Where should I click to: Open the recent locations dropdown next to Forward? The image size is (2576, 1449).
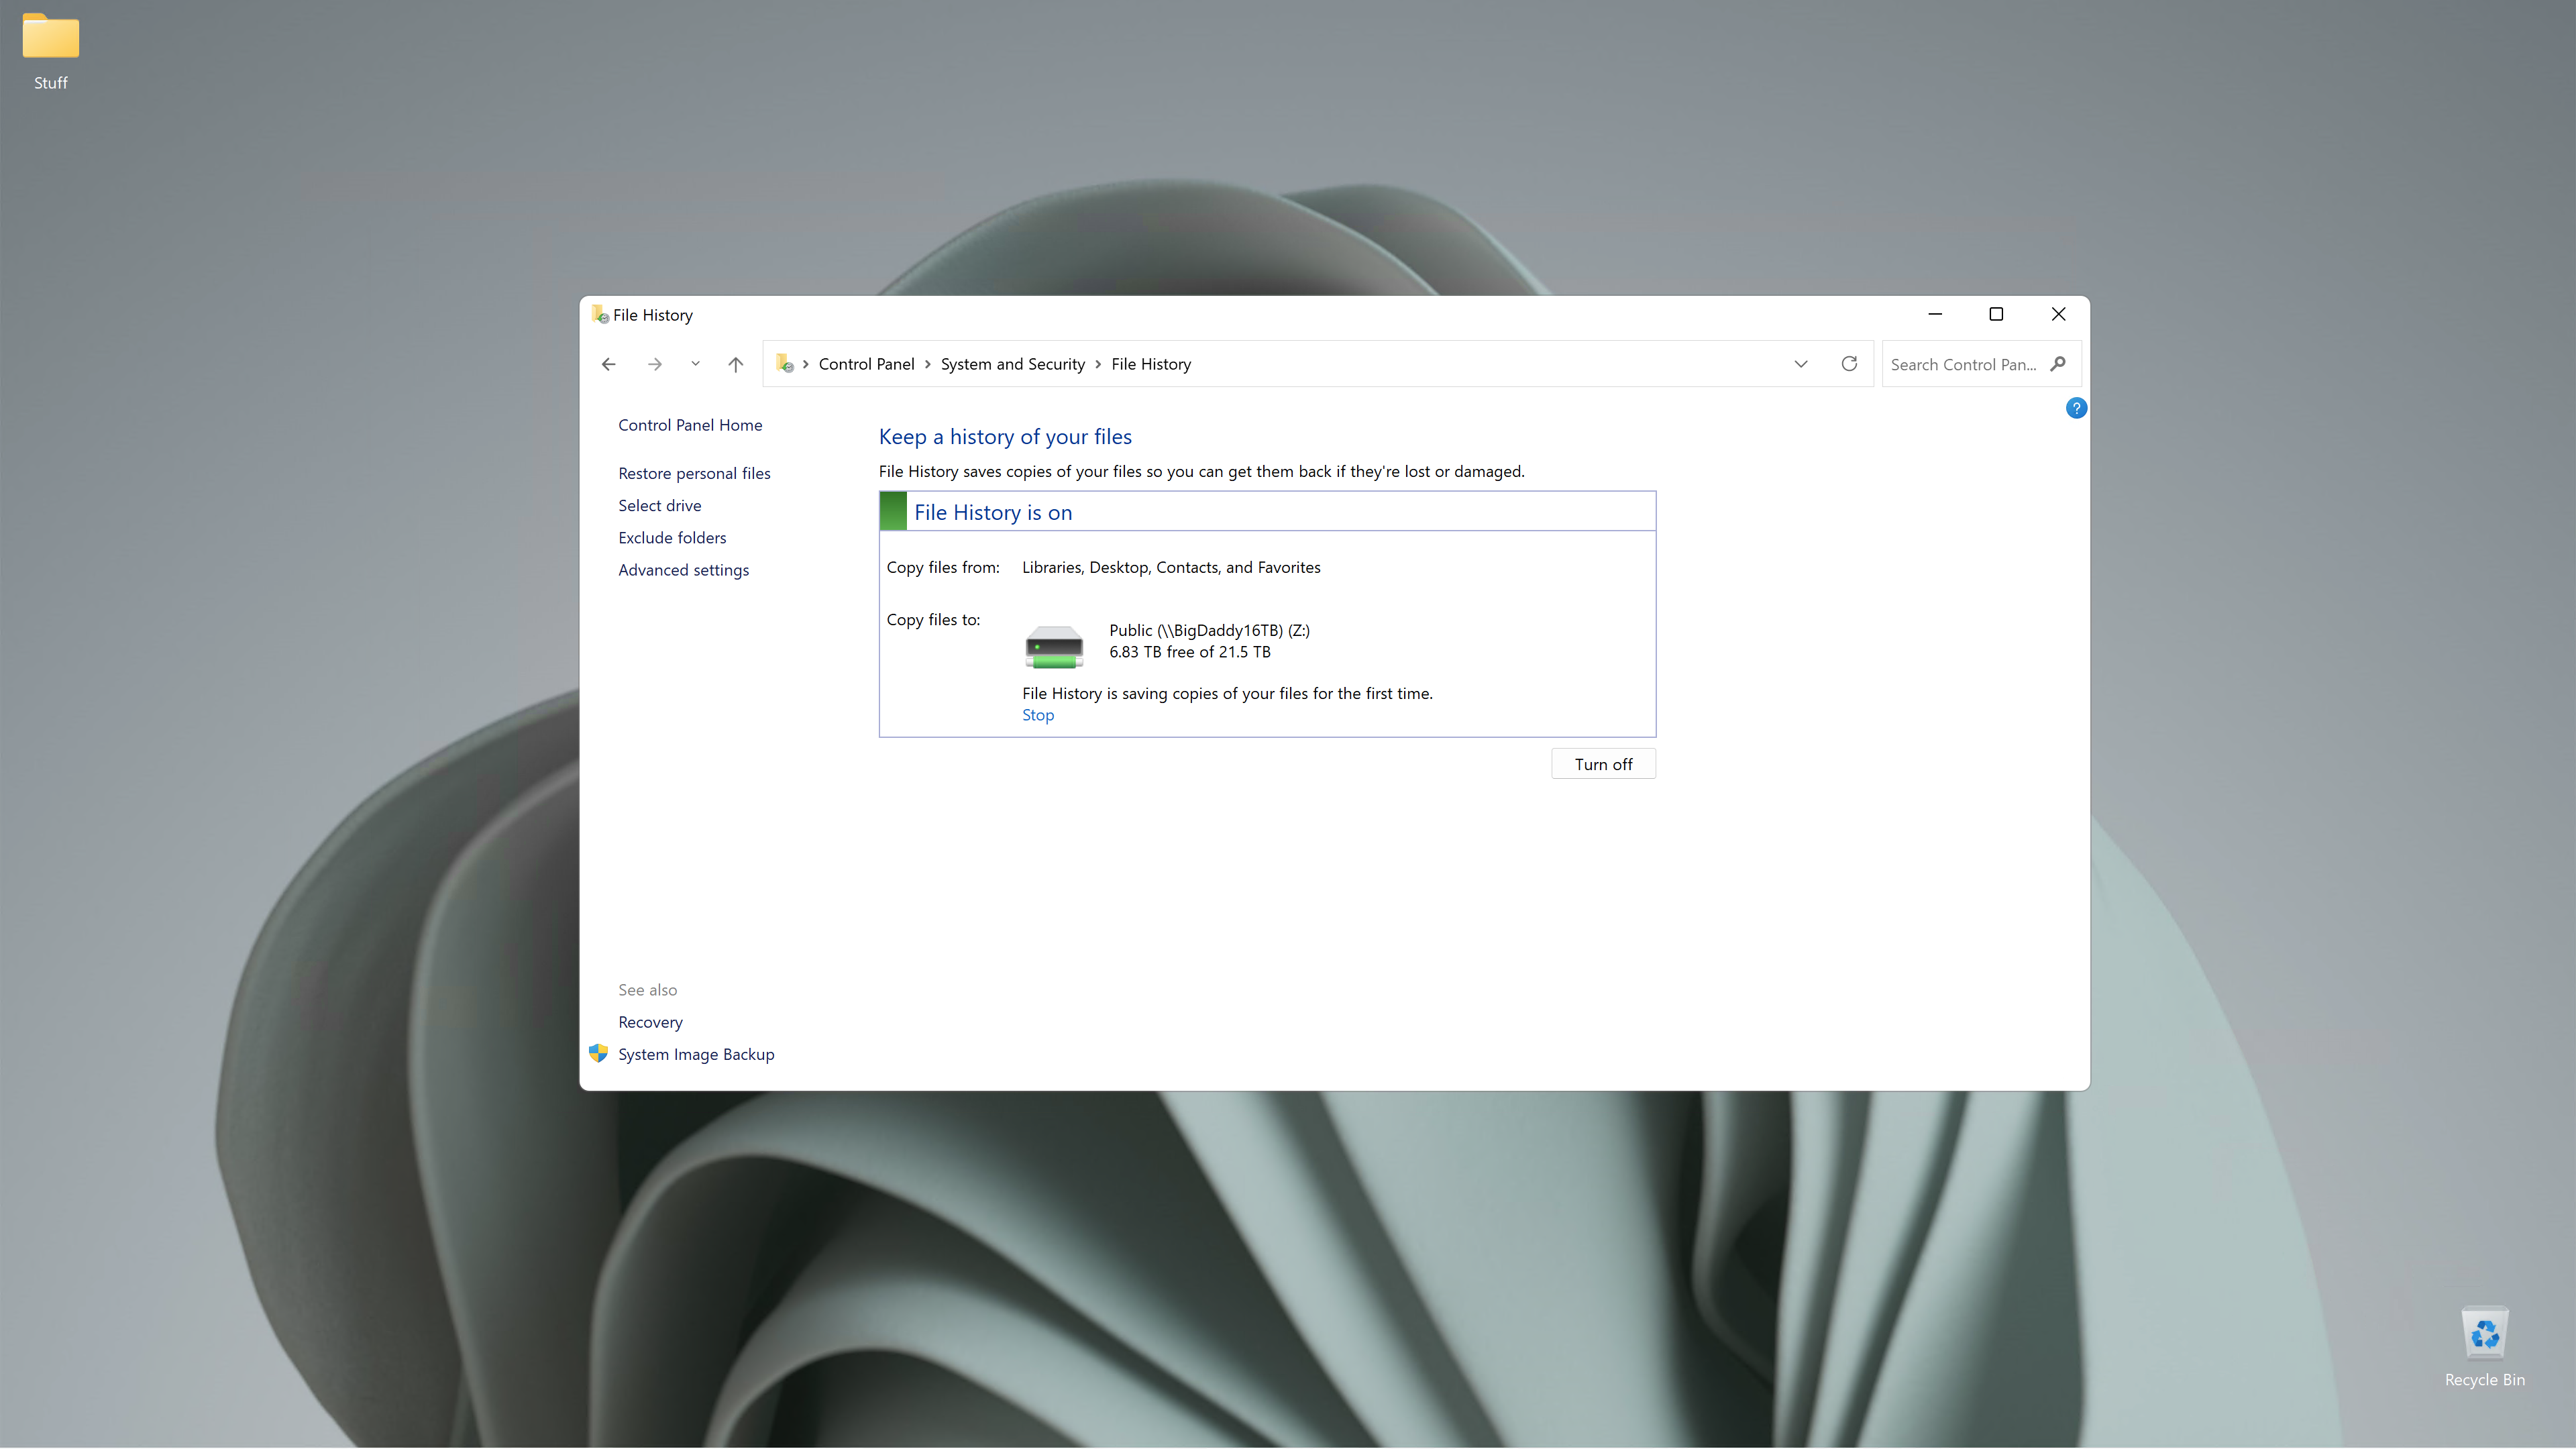pyautogui.click(x=695, y=363)
